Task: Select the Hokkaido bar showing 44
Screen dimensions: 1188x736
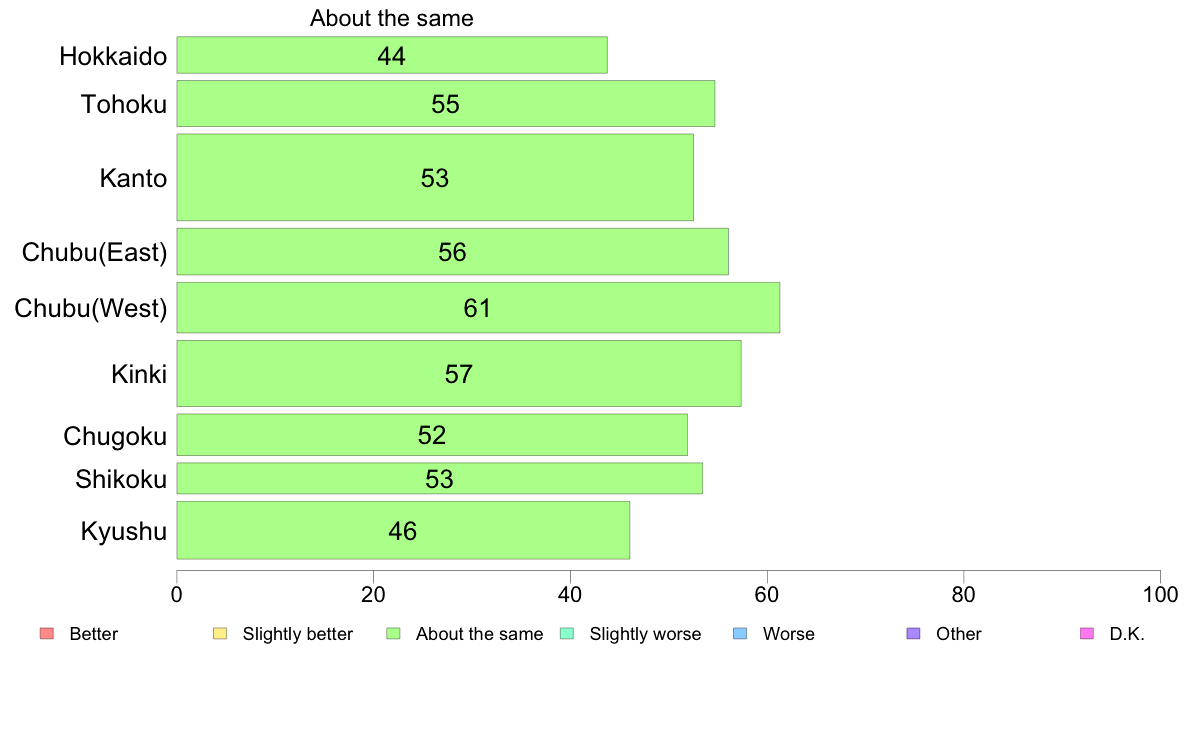Action: (392, 55)
